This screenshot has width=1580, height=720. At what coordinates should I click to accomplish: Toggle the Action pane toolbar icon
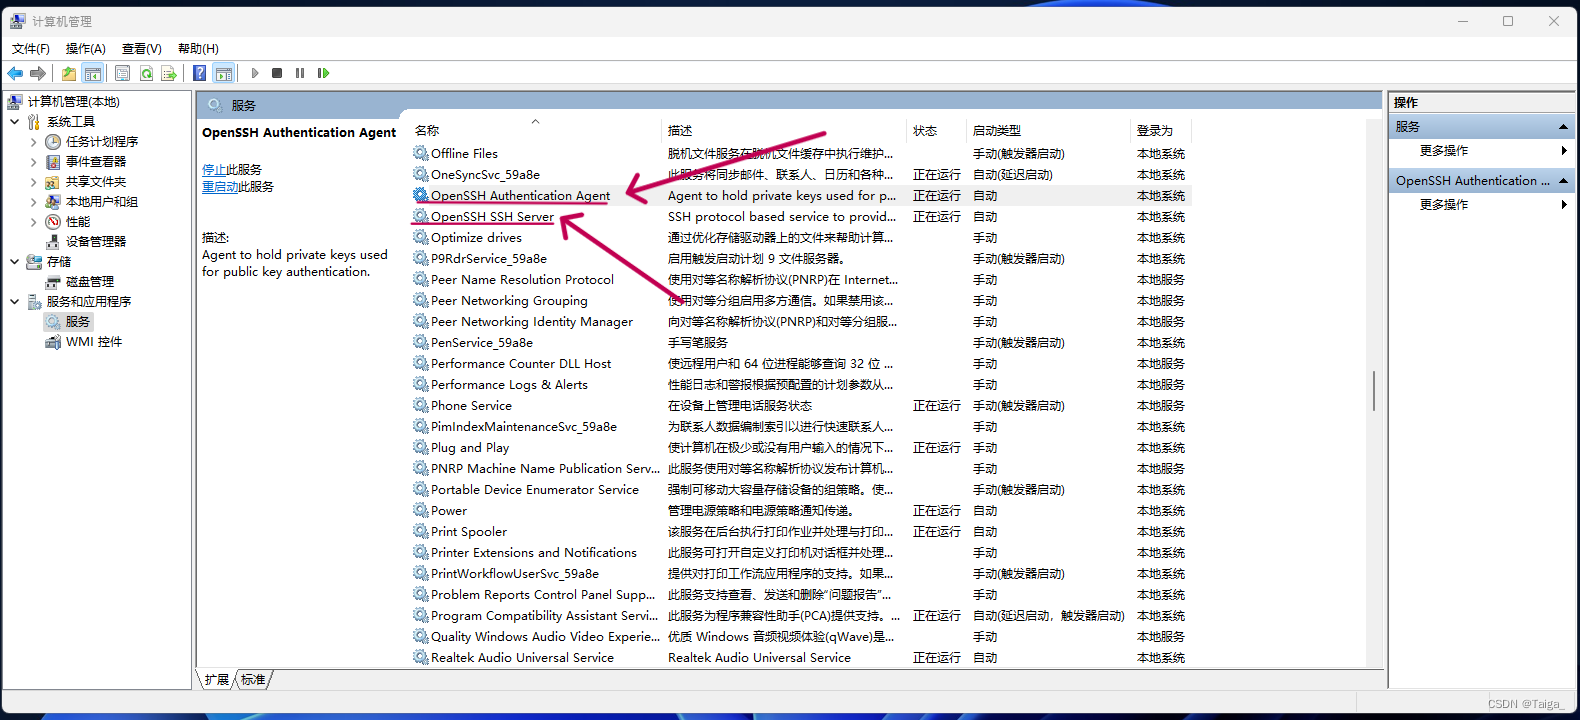[x=224, y=73]
